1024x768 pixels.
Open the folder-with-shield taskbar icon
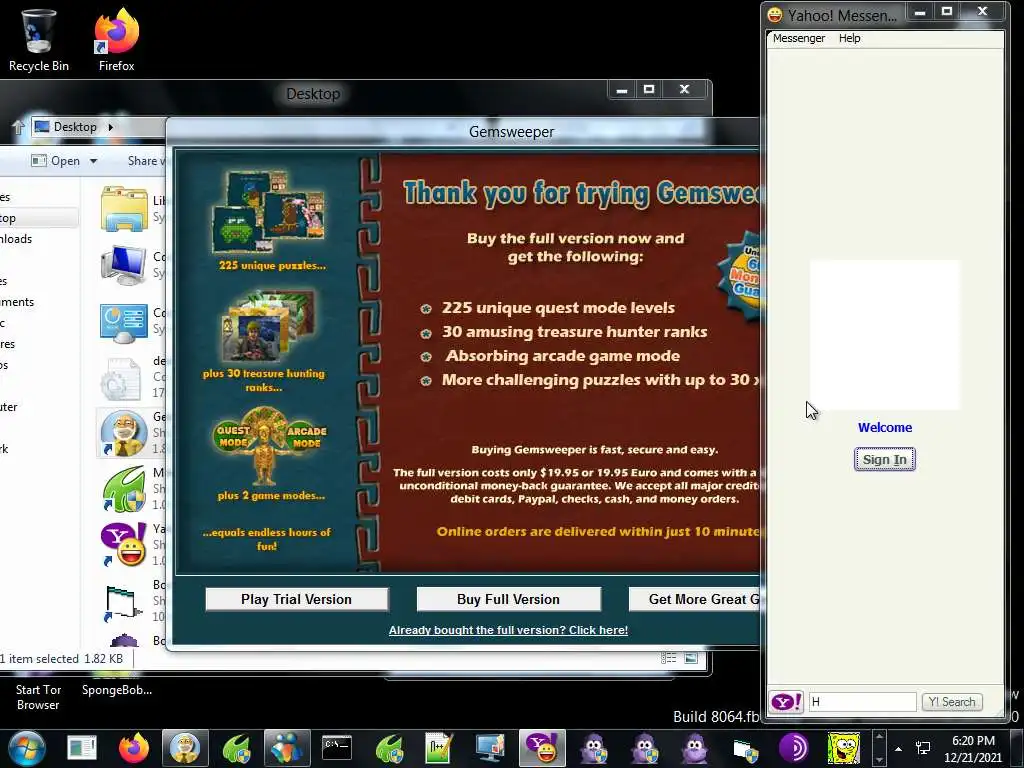tap(745, 750)
